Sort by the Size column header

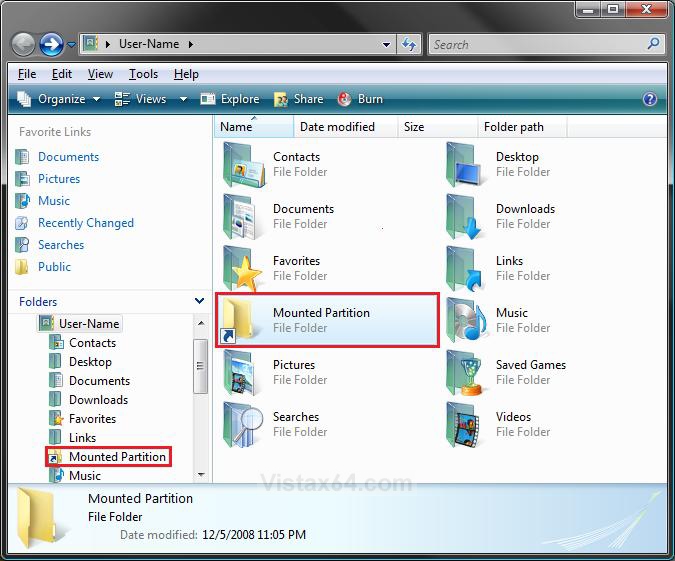[437, 127]
